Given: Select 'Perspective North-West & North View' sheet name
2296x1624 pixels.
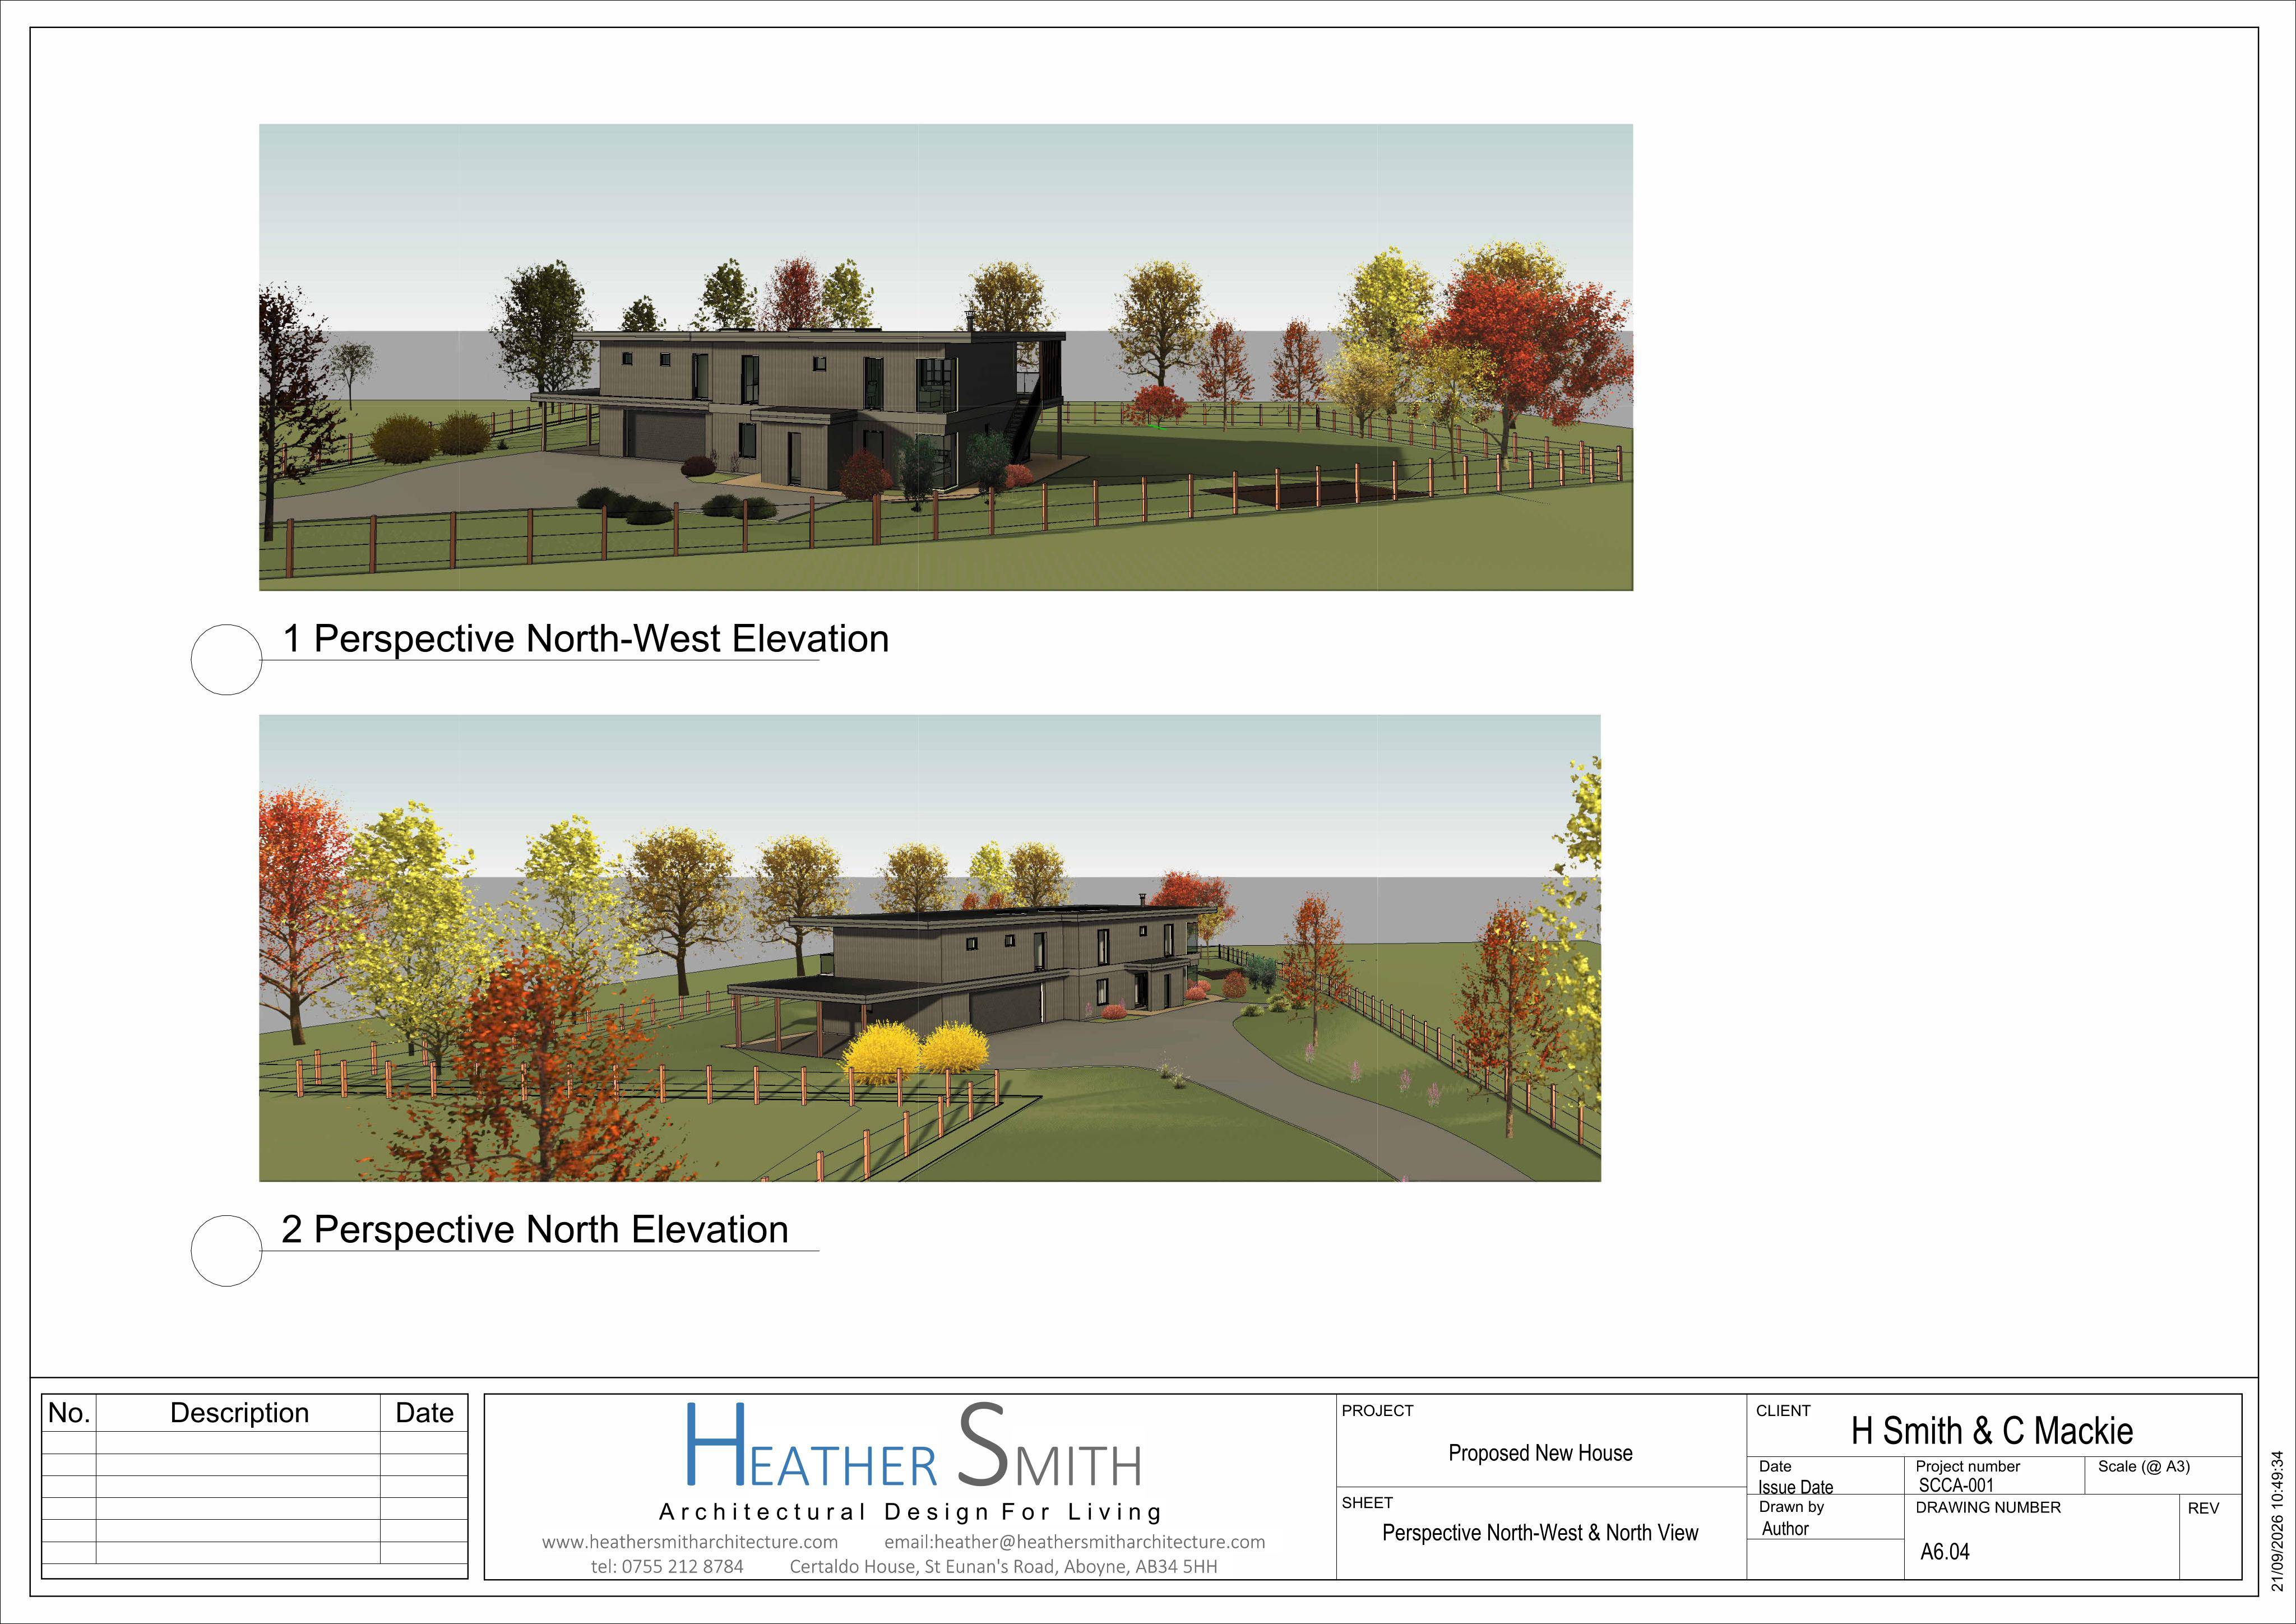Looking at the screenshot, I should click(1540, 1533).
